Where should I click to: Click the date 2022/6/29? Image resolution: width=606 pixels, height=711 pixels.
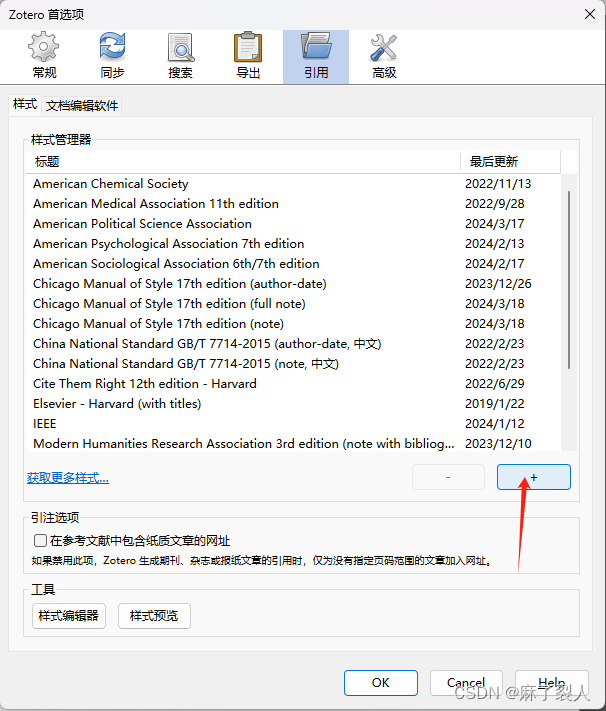coord(494,383)
